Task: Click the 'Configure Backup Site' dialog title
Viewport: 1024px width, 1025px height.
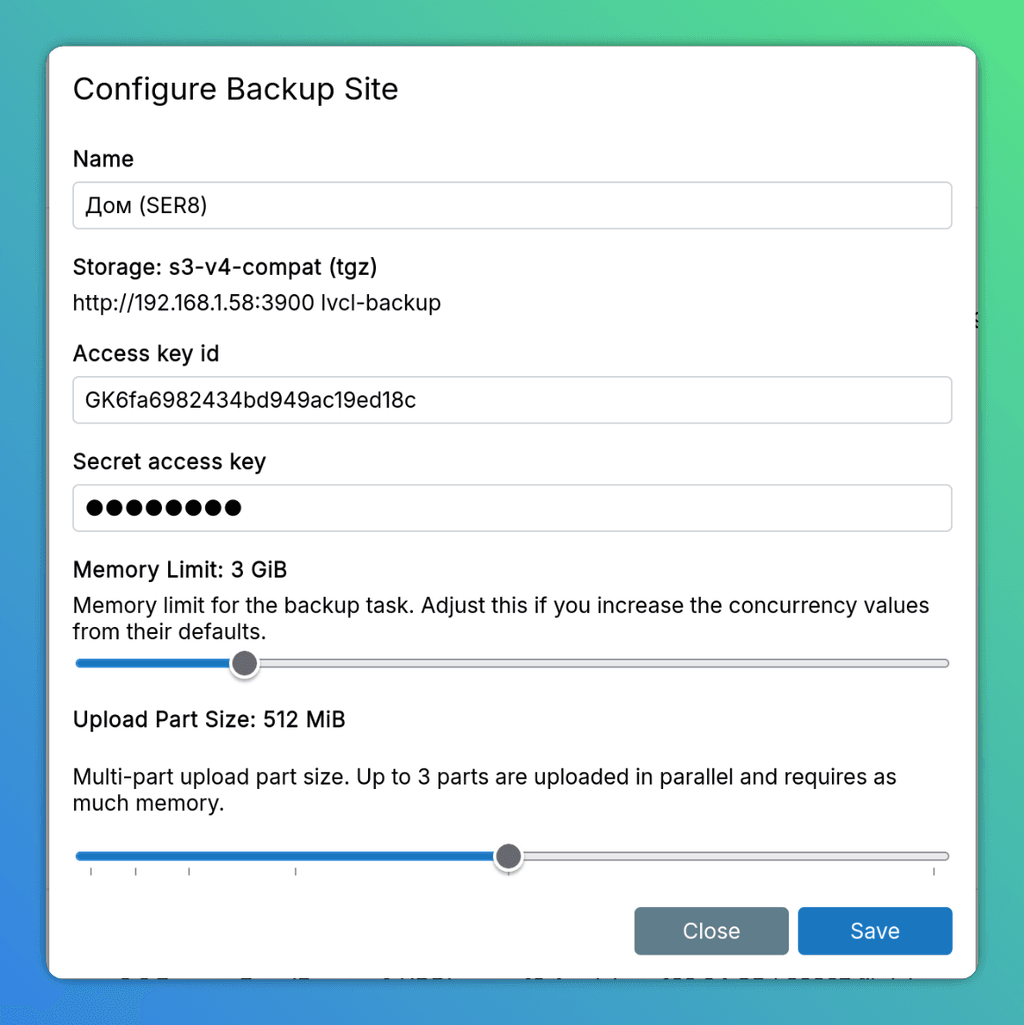Action: [235, 89]
